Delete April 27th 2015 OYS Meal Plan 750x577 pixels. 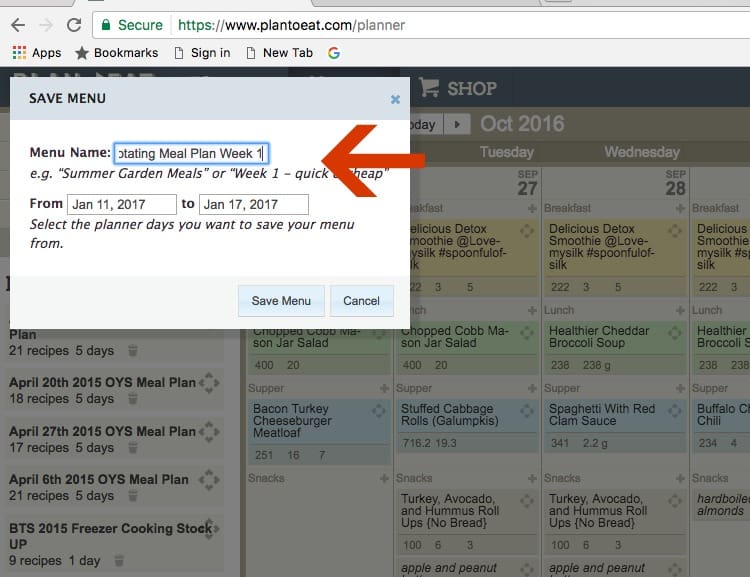click(x=133, y=448)
